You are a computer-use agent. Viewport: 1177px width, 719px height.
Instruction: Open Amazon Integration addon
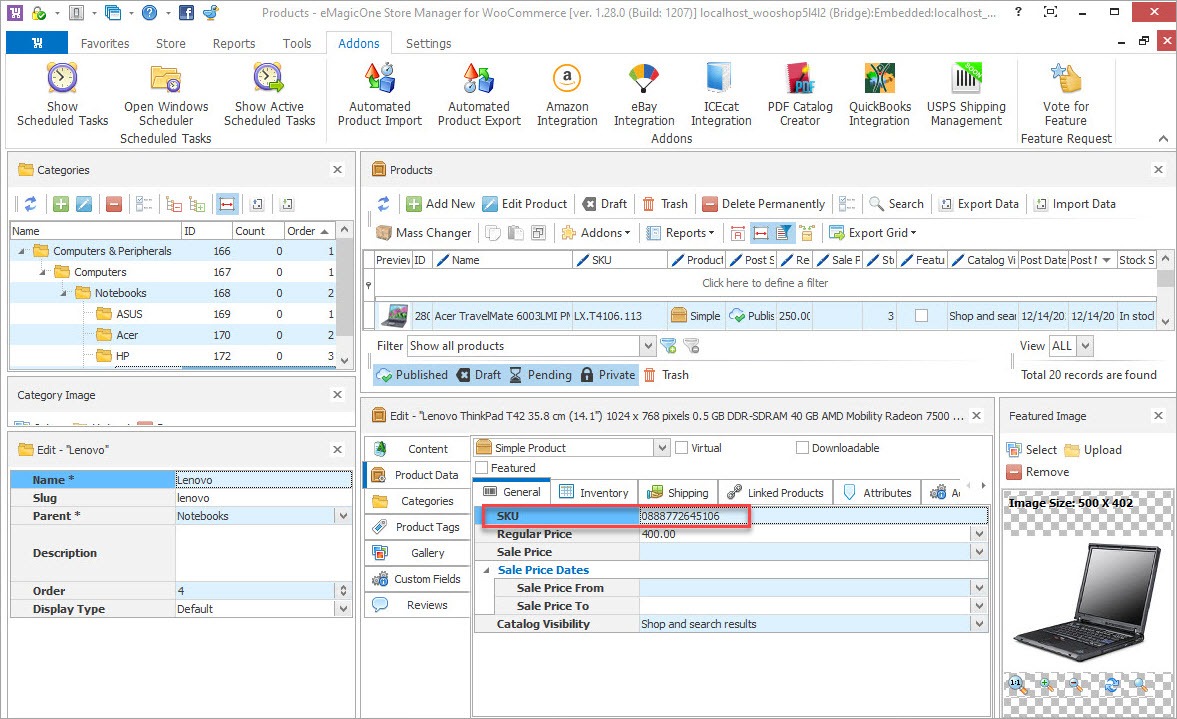click(567, 95)
